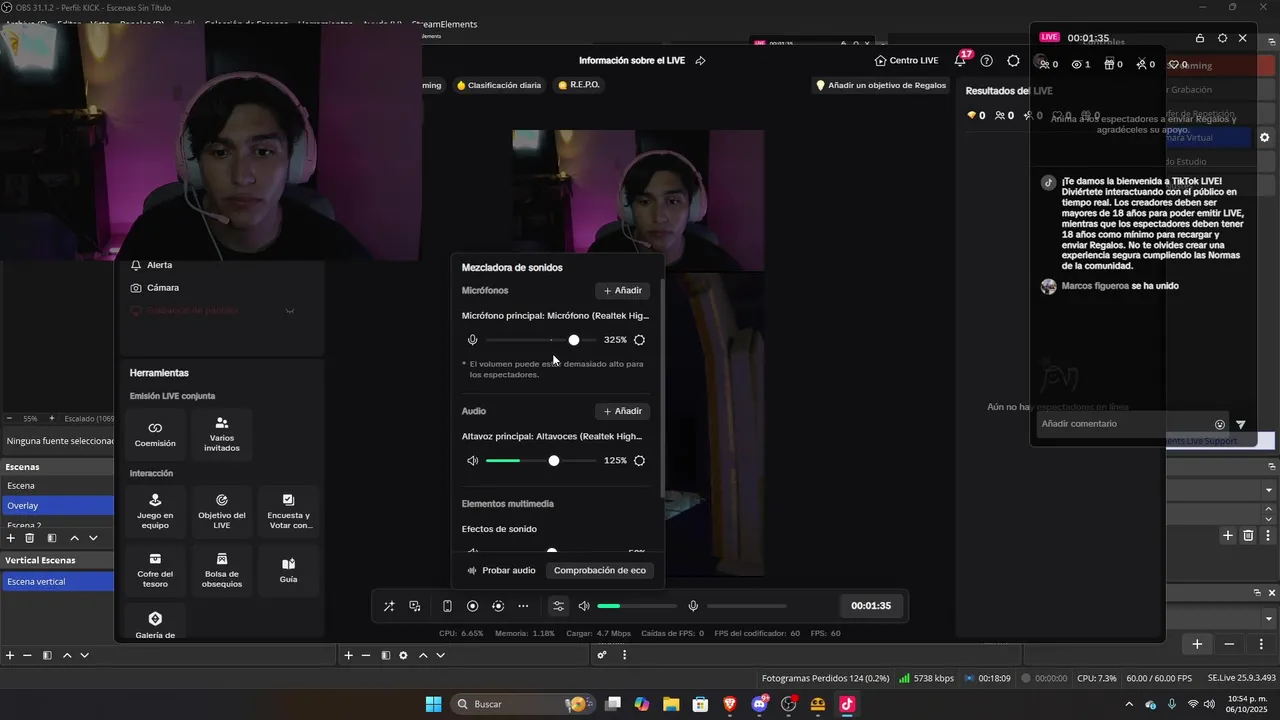Select Escena vertical in Vertical Escenas
This screenshot has height=720, width=1280.
pos(58,582)
